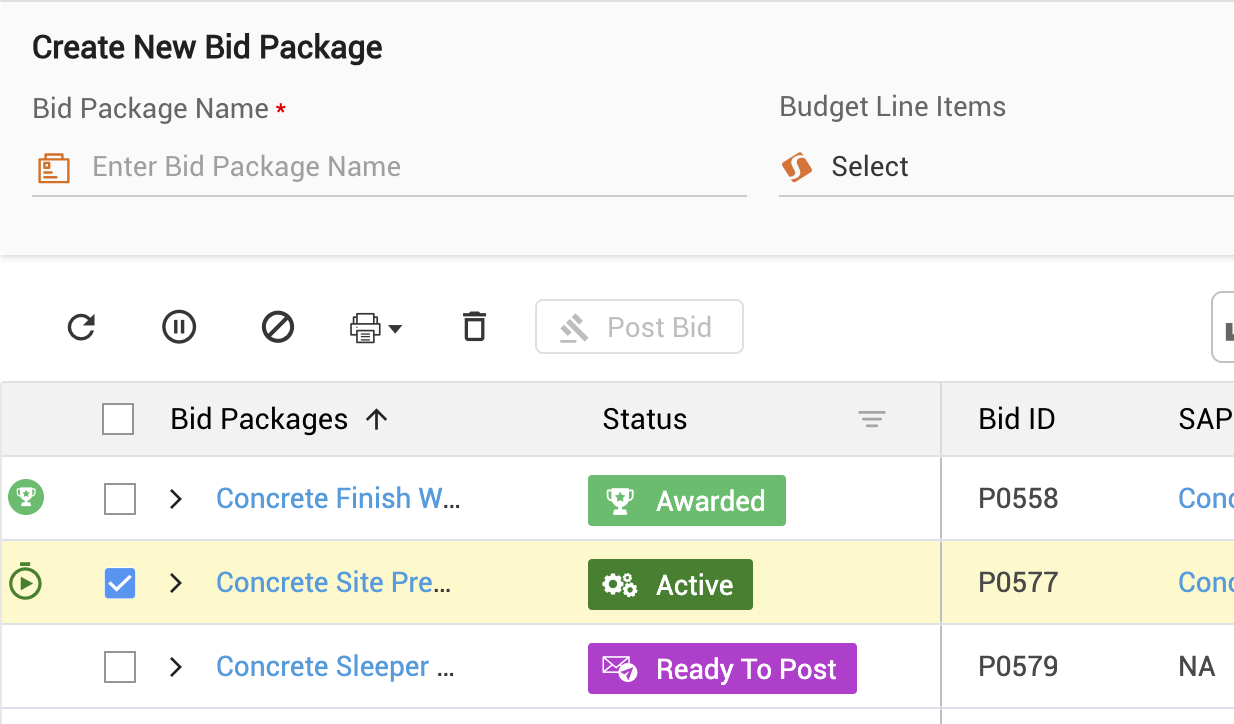Screen dimensions: 1234x724
Task: Expand the Concrete Site Pre... row
Action: click(x=176, y=583)
